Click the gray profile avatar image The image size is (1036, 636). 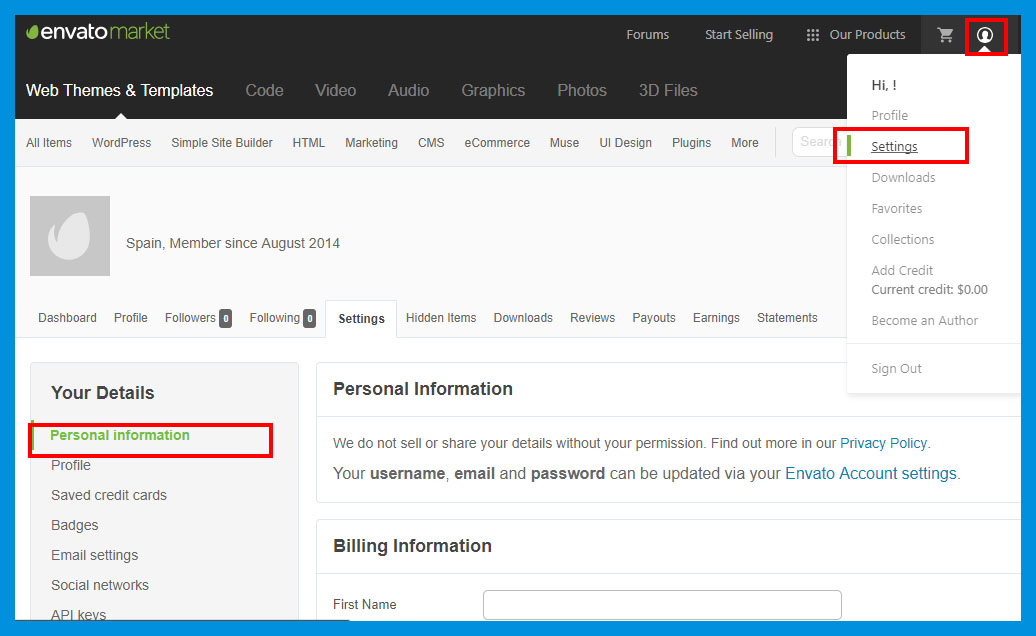[70, 236]
